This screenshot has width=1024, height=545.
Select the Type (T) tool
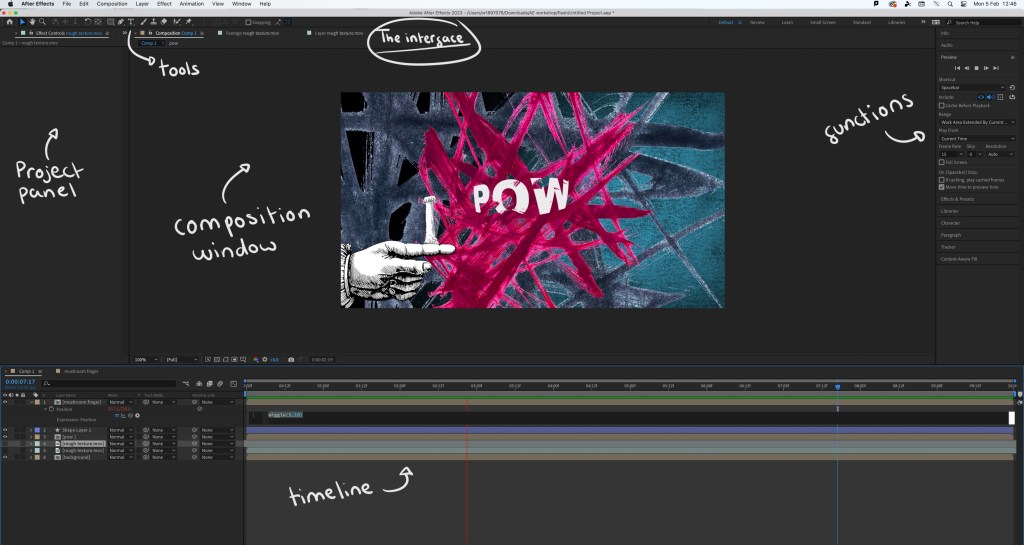point(131,21)
